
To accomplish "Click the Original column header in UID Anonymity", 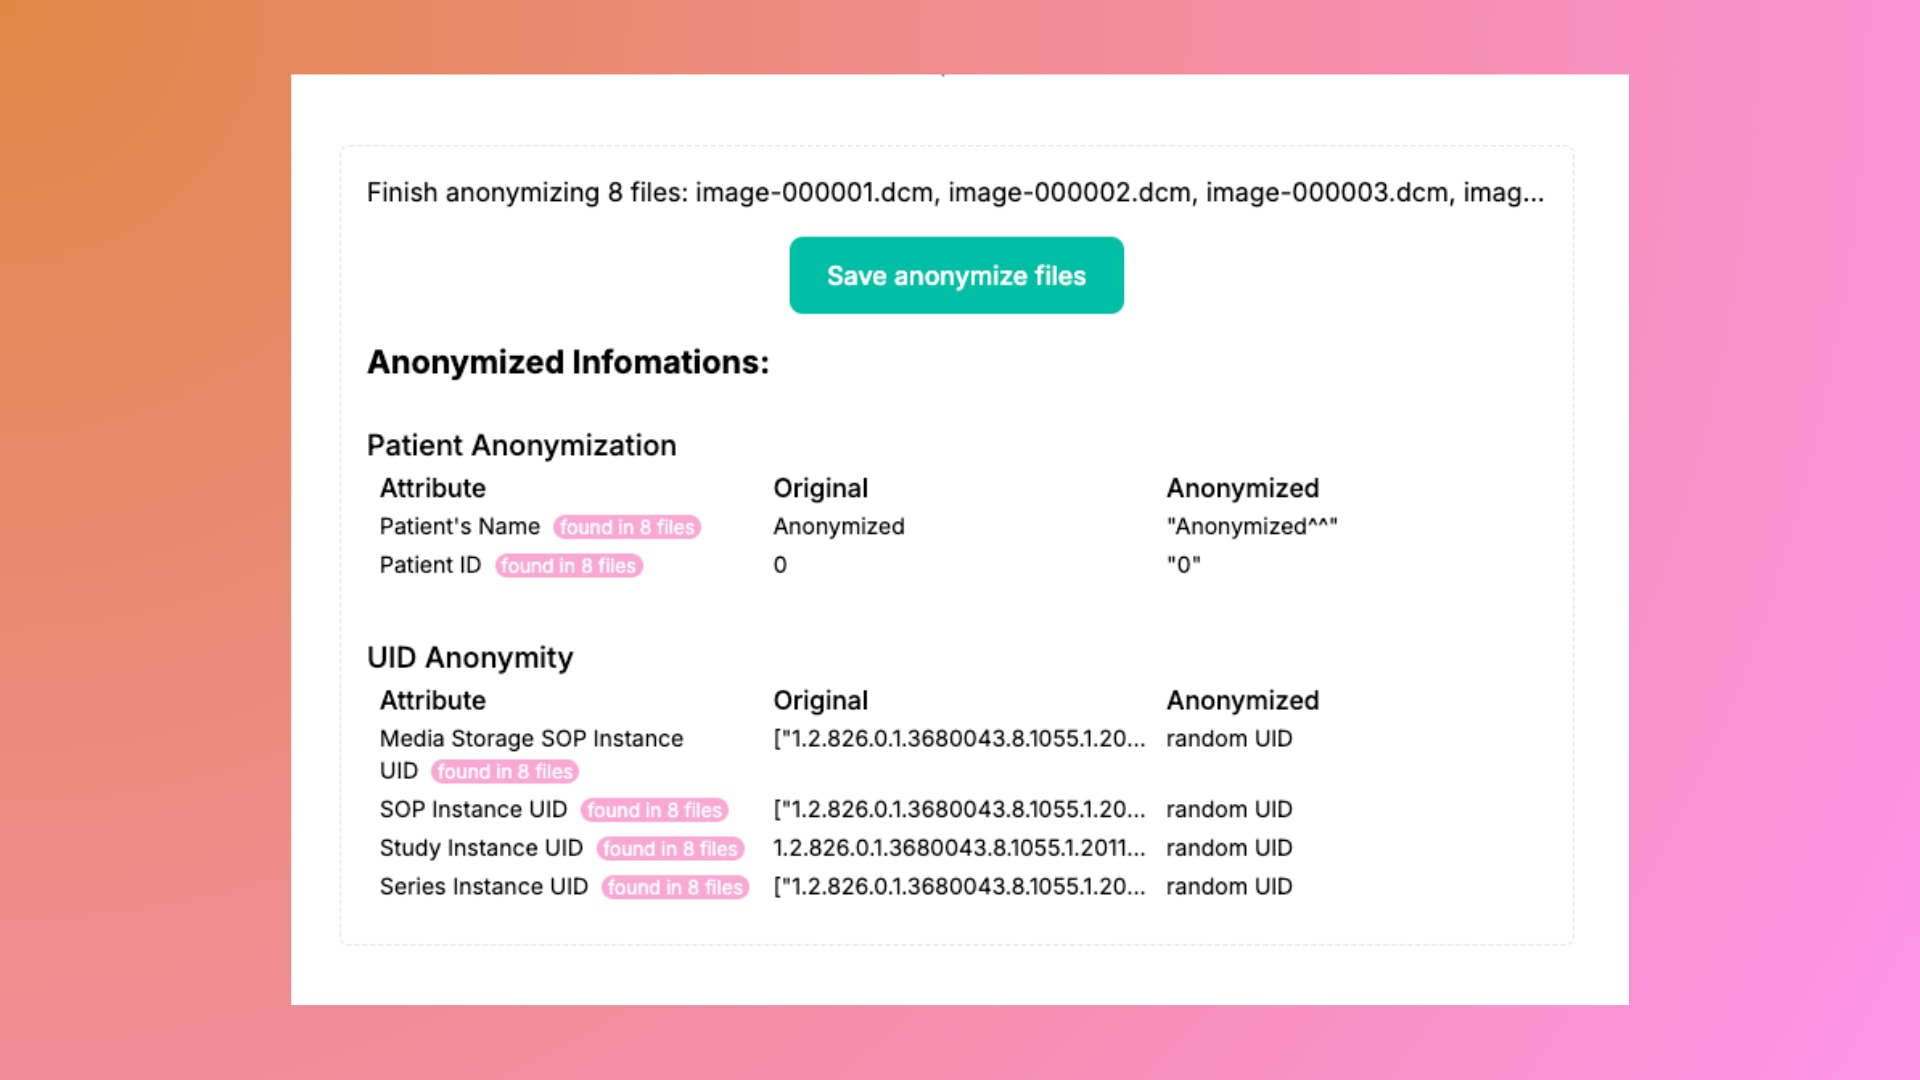I will point(820,700).
